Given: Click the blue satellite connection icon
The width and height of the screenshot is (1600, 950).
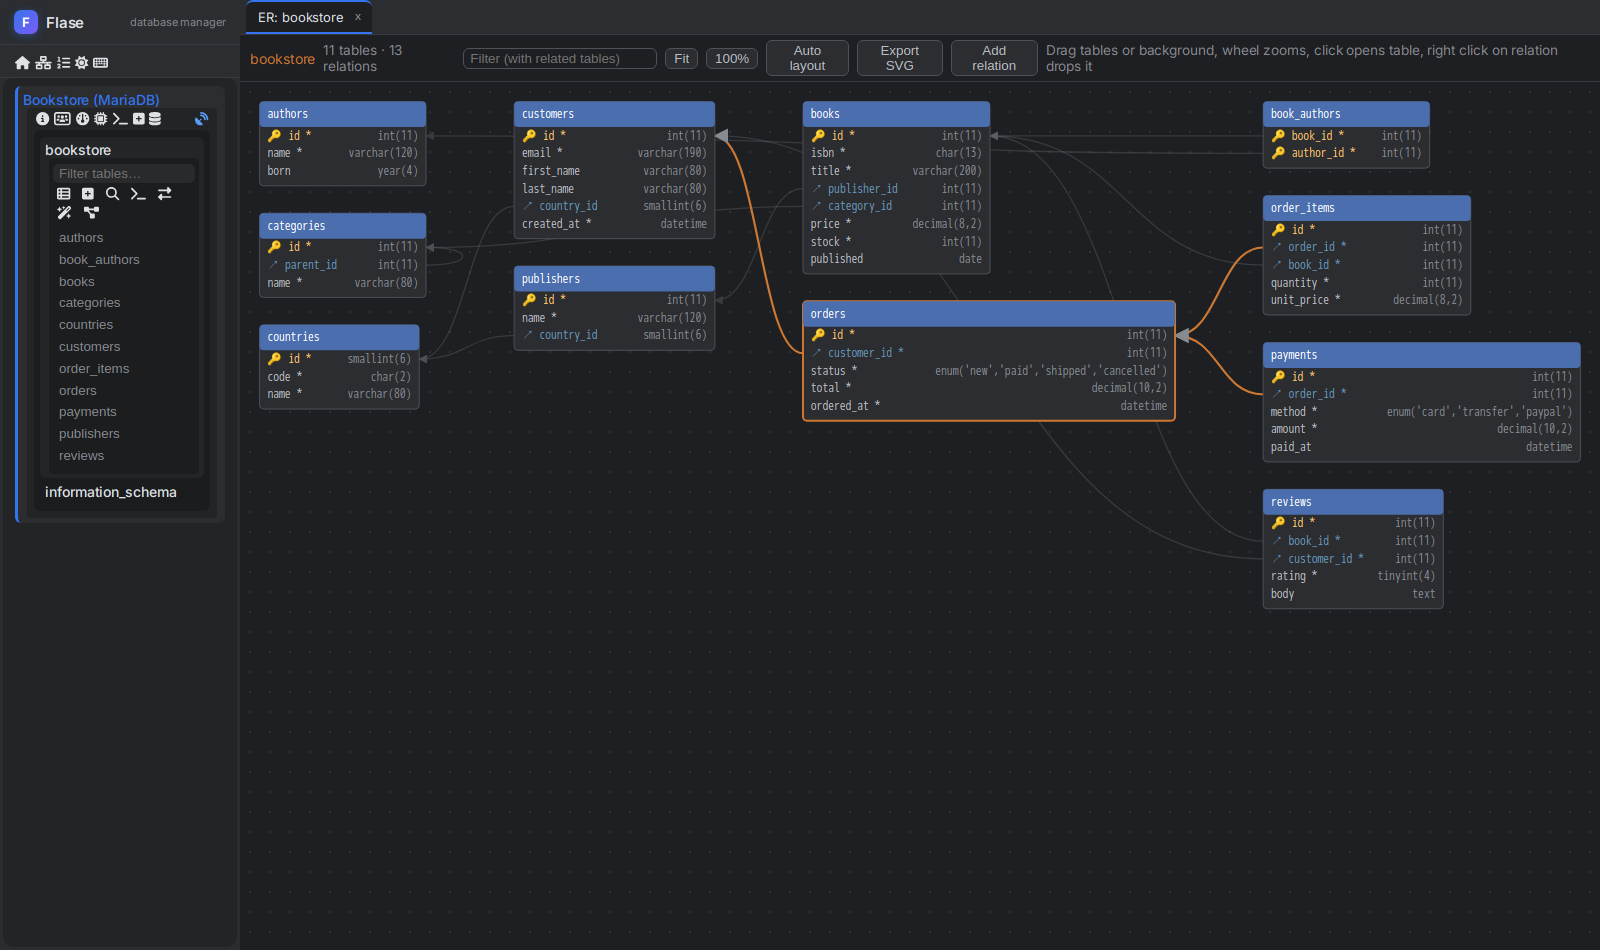Looking at the screenshot, I should [201, 119].
